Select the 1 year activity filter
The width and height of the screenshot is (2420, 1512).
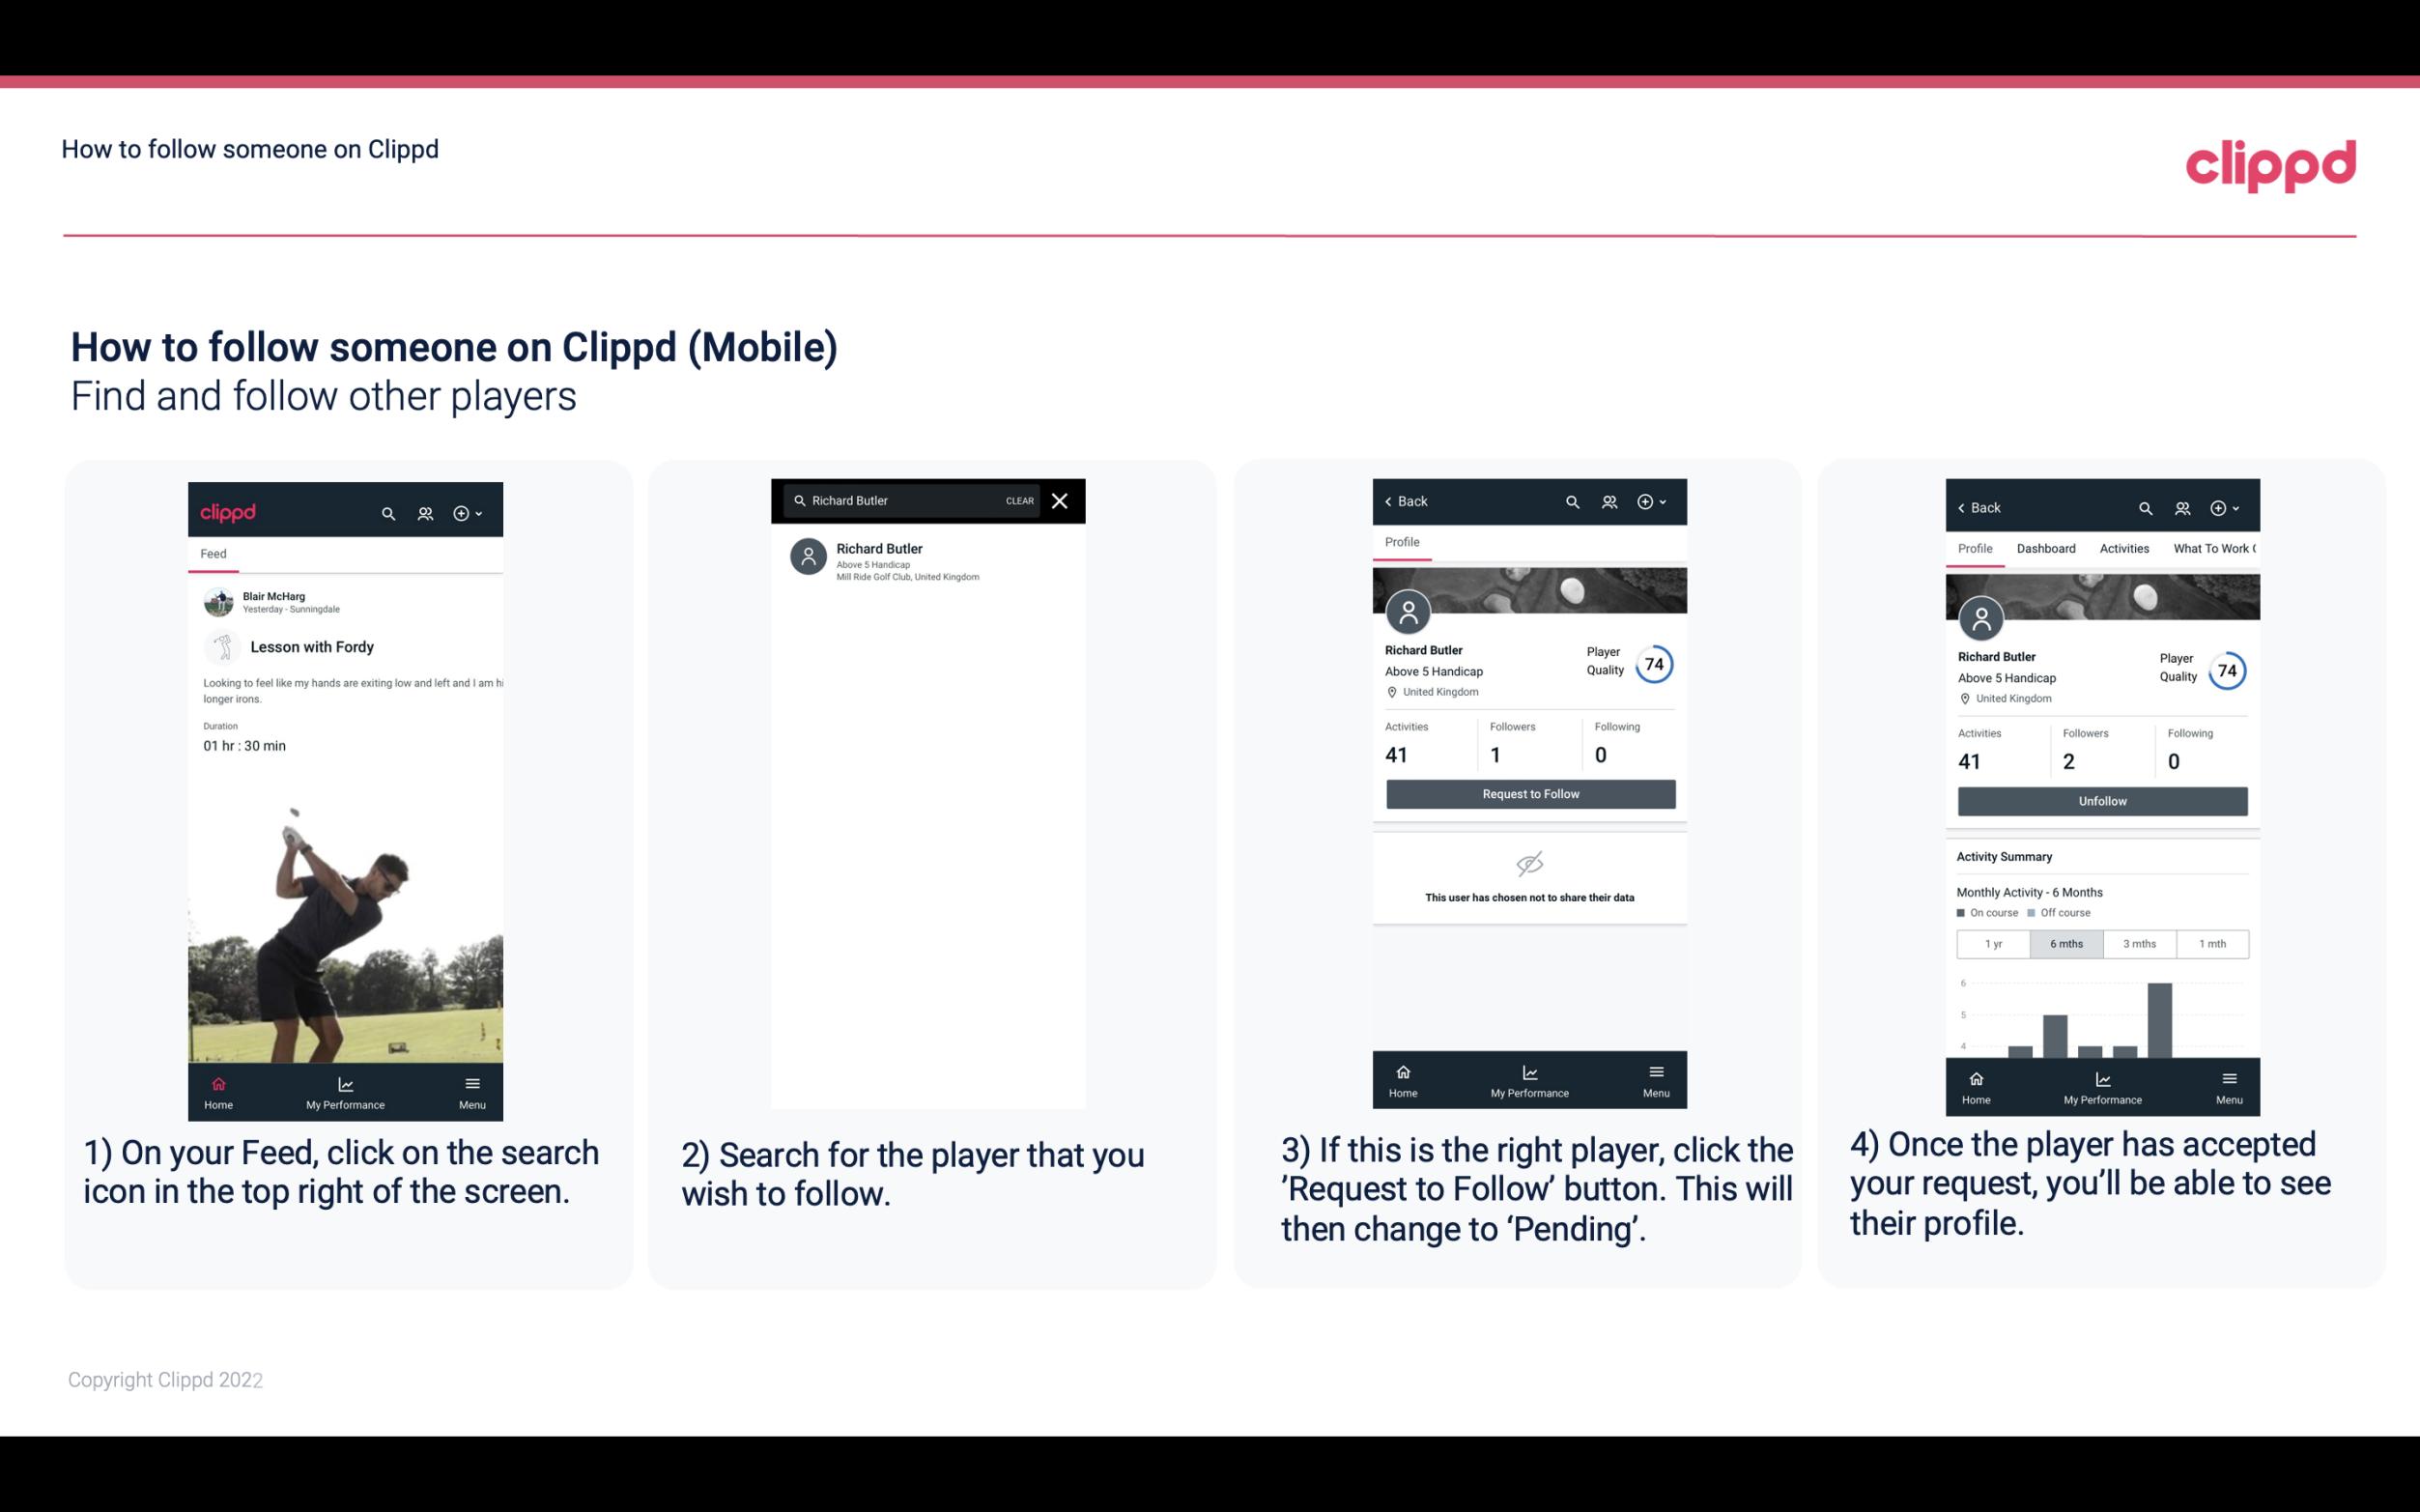(1993, 944)
